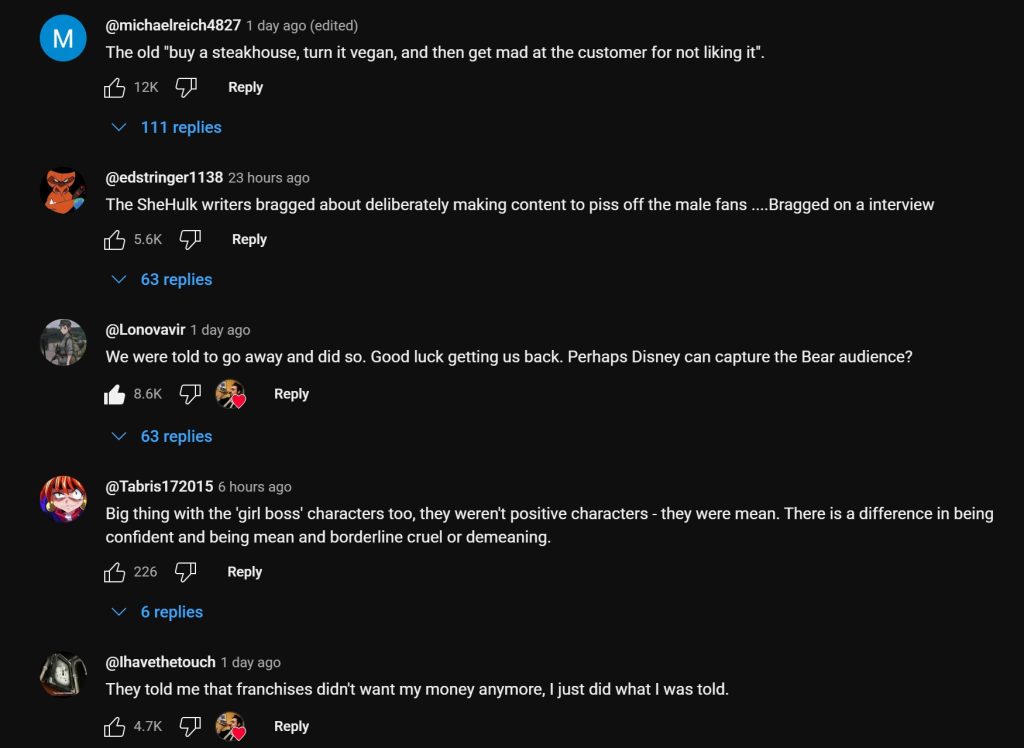Open @Tabris172015's profile avatar
The image size is (1024, 748).
(x=62, y=498)
